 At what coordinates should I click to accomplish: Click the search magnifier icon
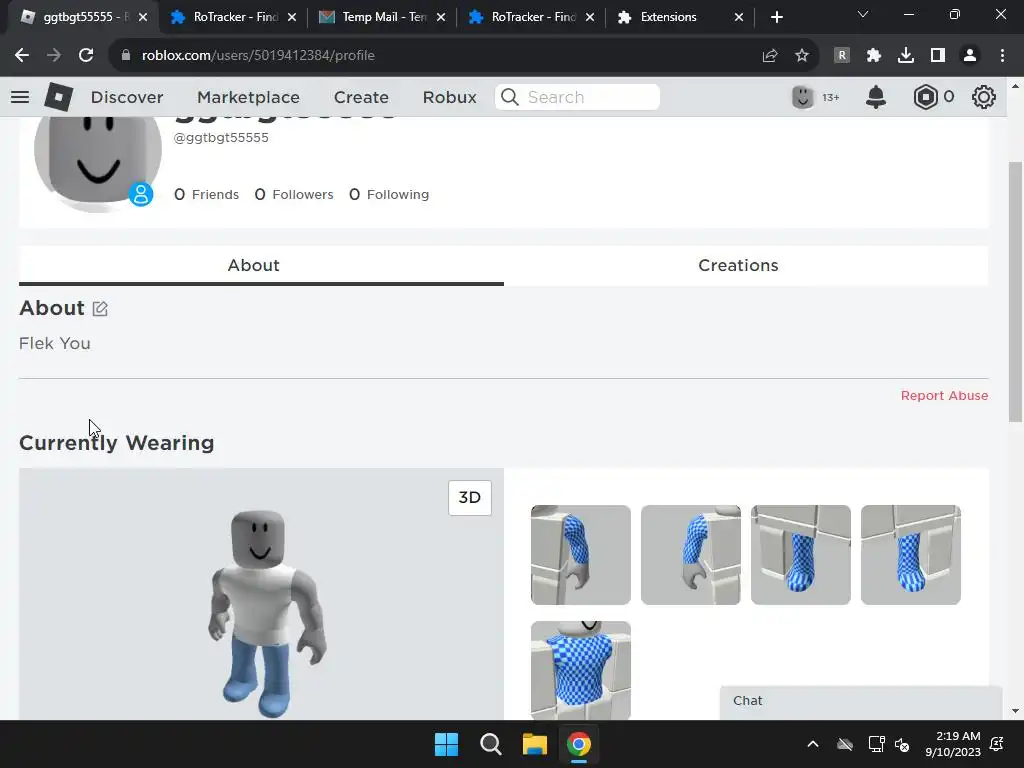[509, 97]
